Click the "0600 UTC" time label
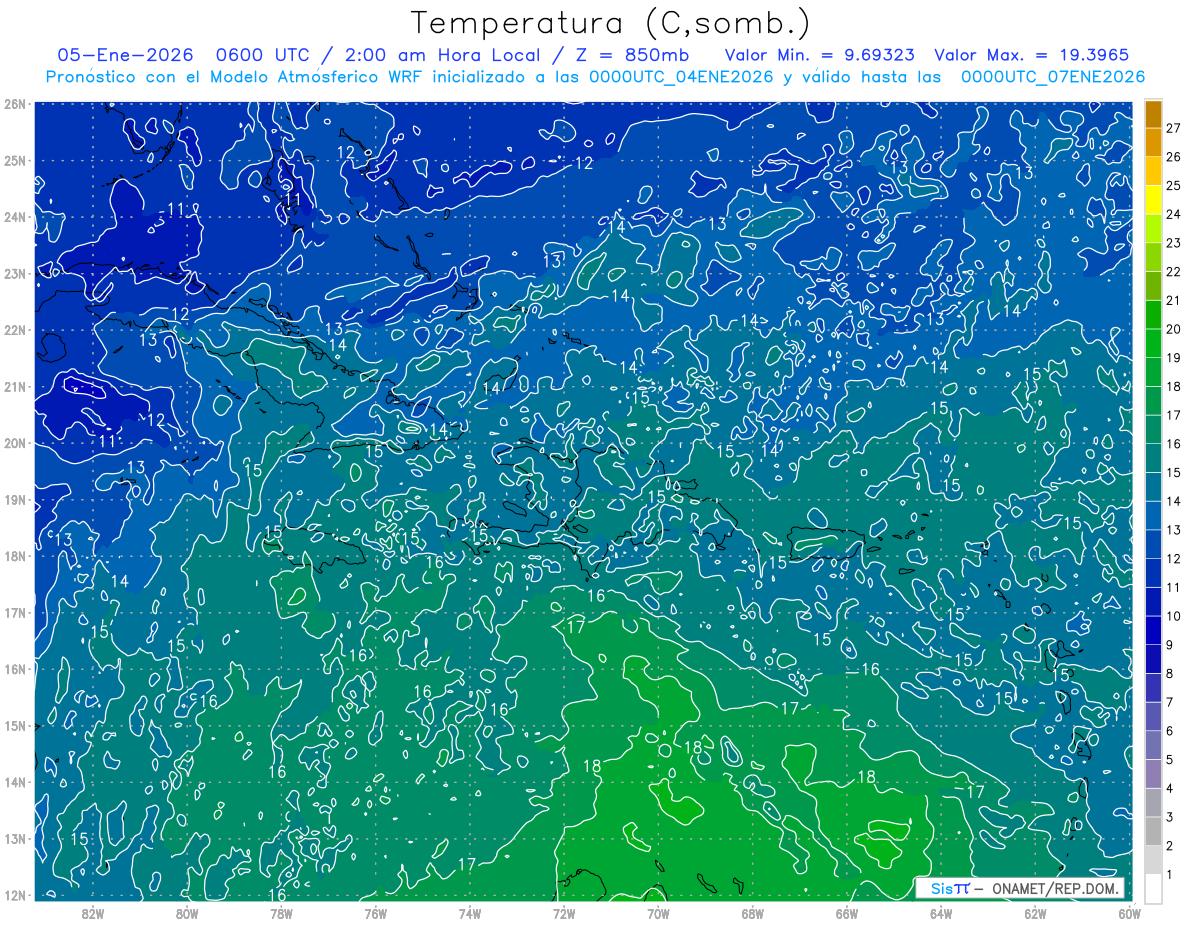 click(x=262, y=55)
